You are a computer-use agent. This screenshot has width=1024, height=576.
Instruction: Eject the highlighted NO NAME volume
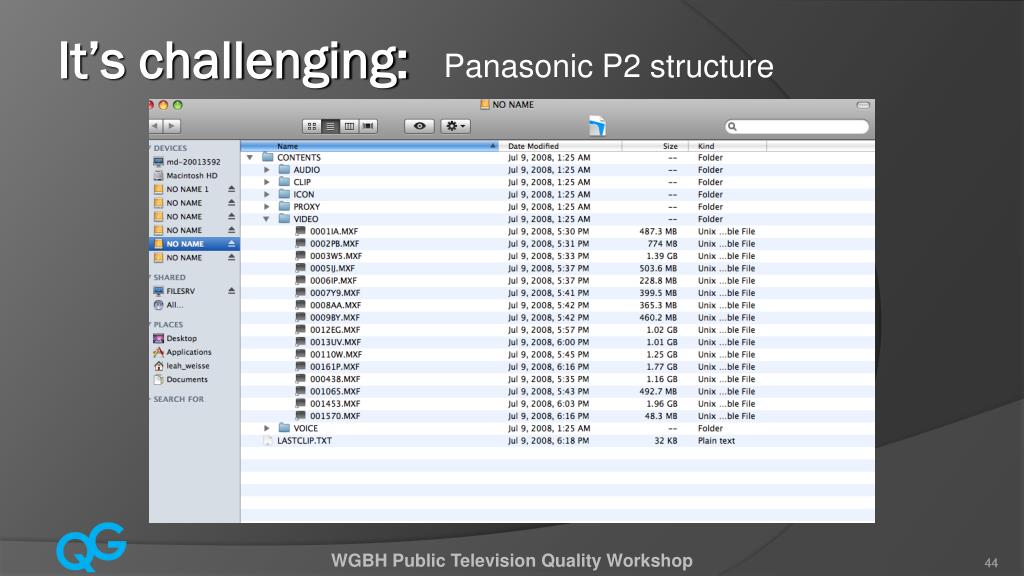(x=231, y=244)
